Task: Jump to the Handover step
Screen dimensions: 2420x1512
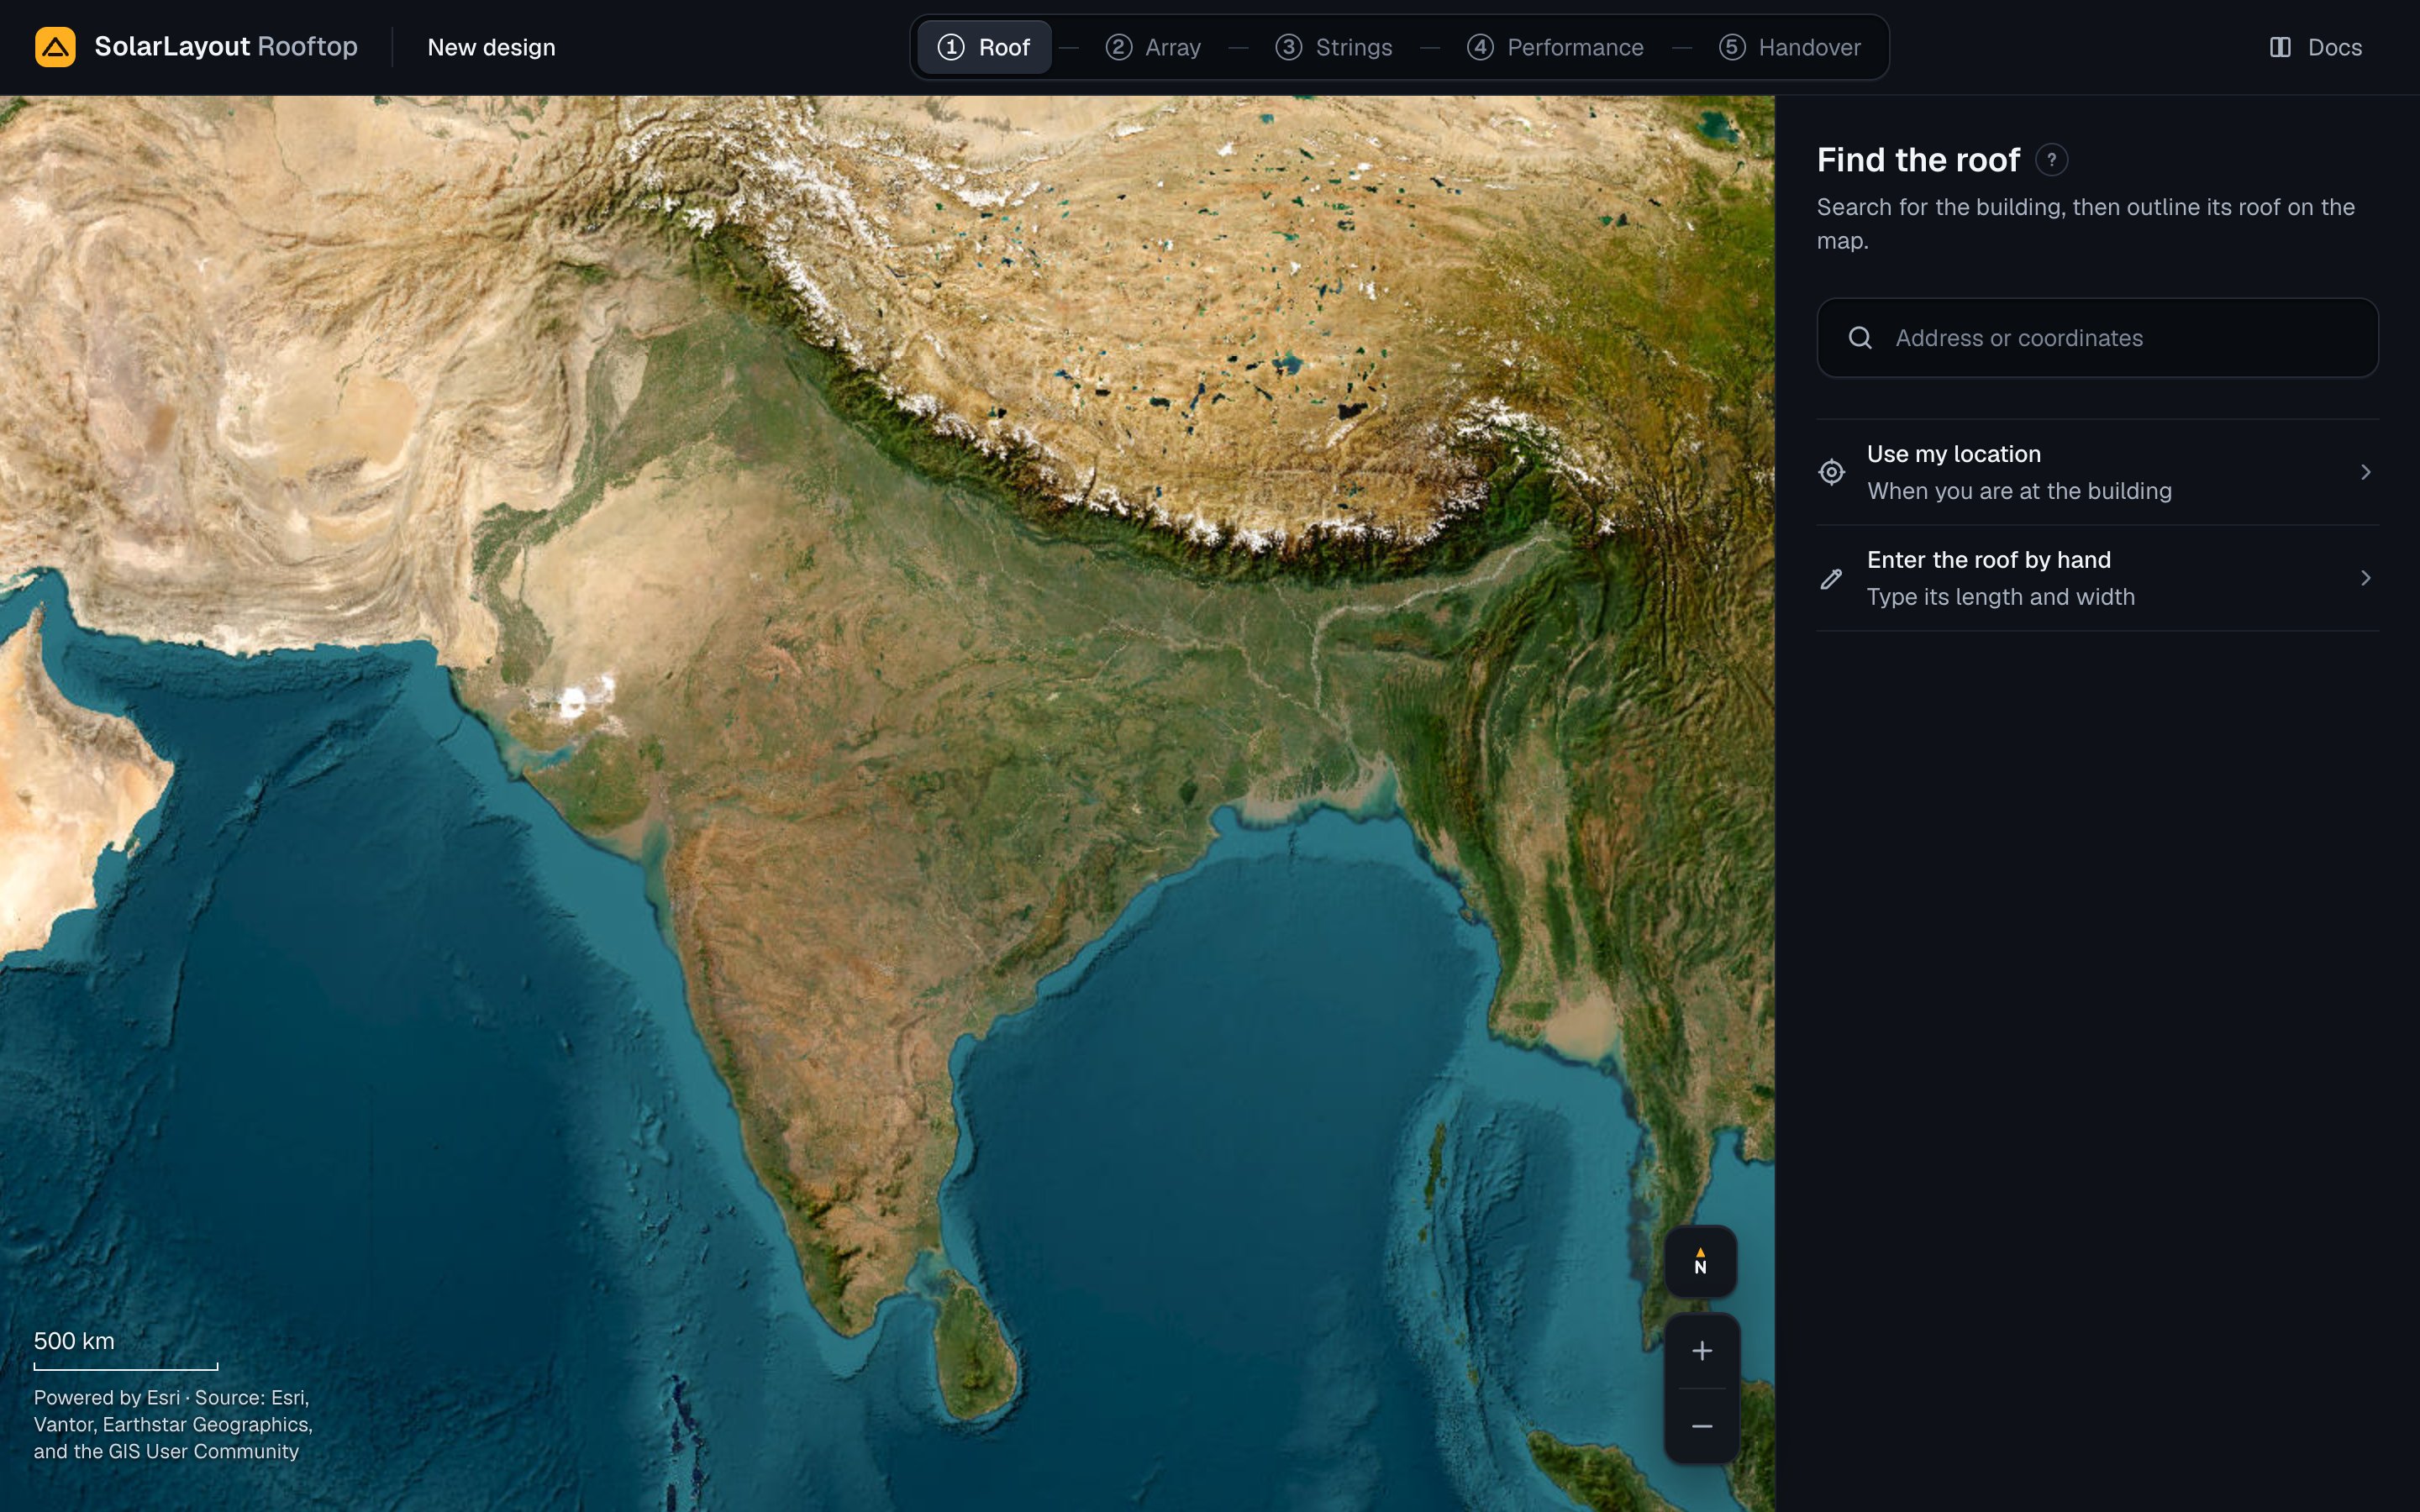Action: pos(1790,47)
